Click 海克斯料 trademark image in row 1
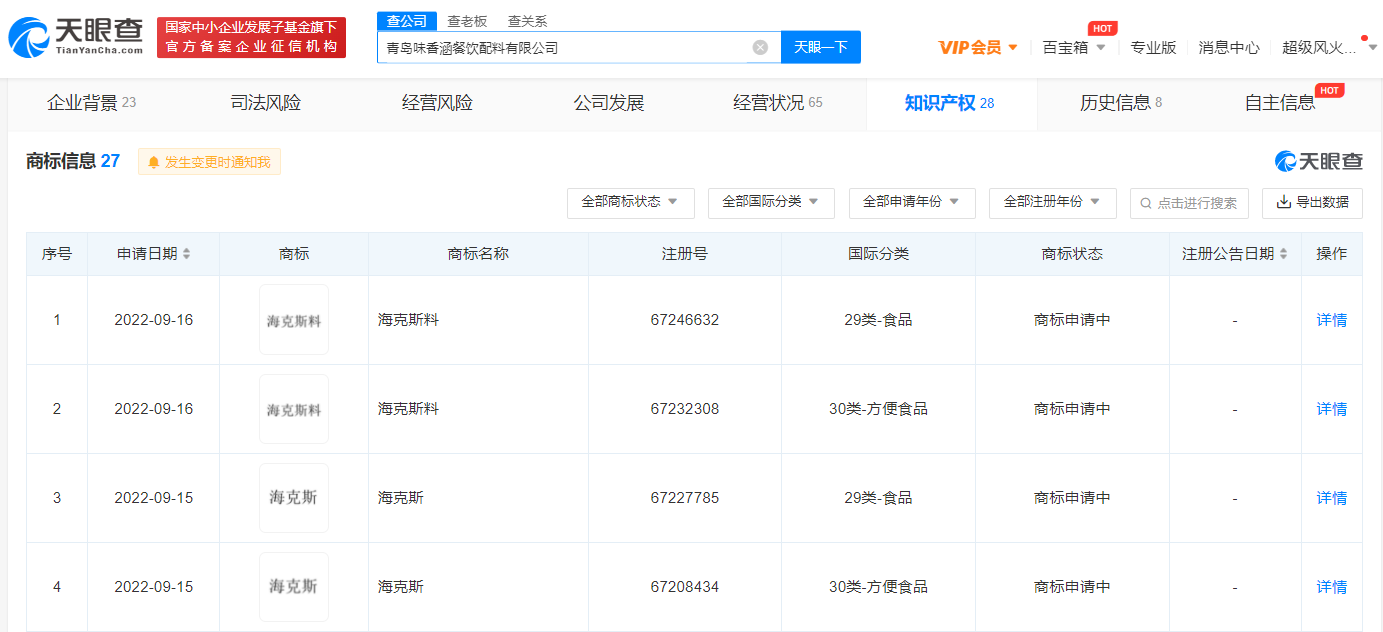The width and height of the screenshot is (1383, 632). click(294, 320)
